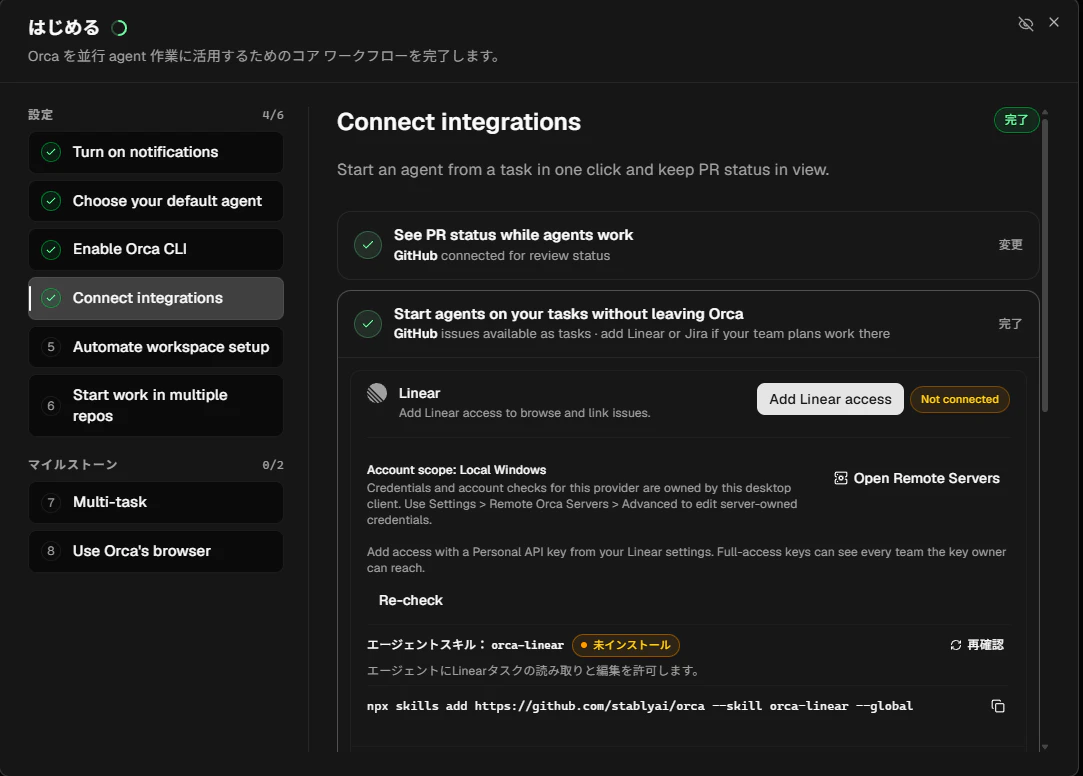Go to Automate workspace setup step
Viewport: 1083px width, 776px height.
click(155, 347)
